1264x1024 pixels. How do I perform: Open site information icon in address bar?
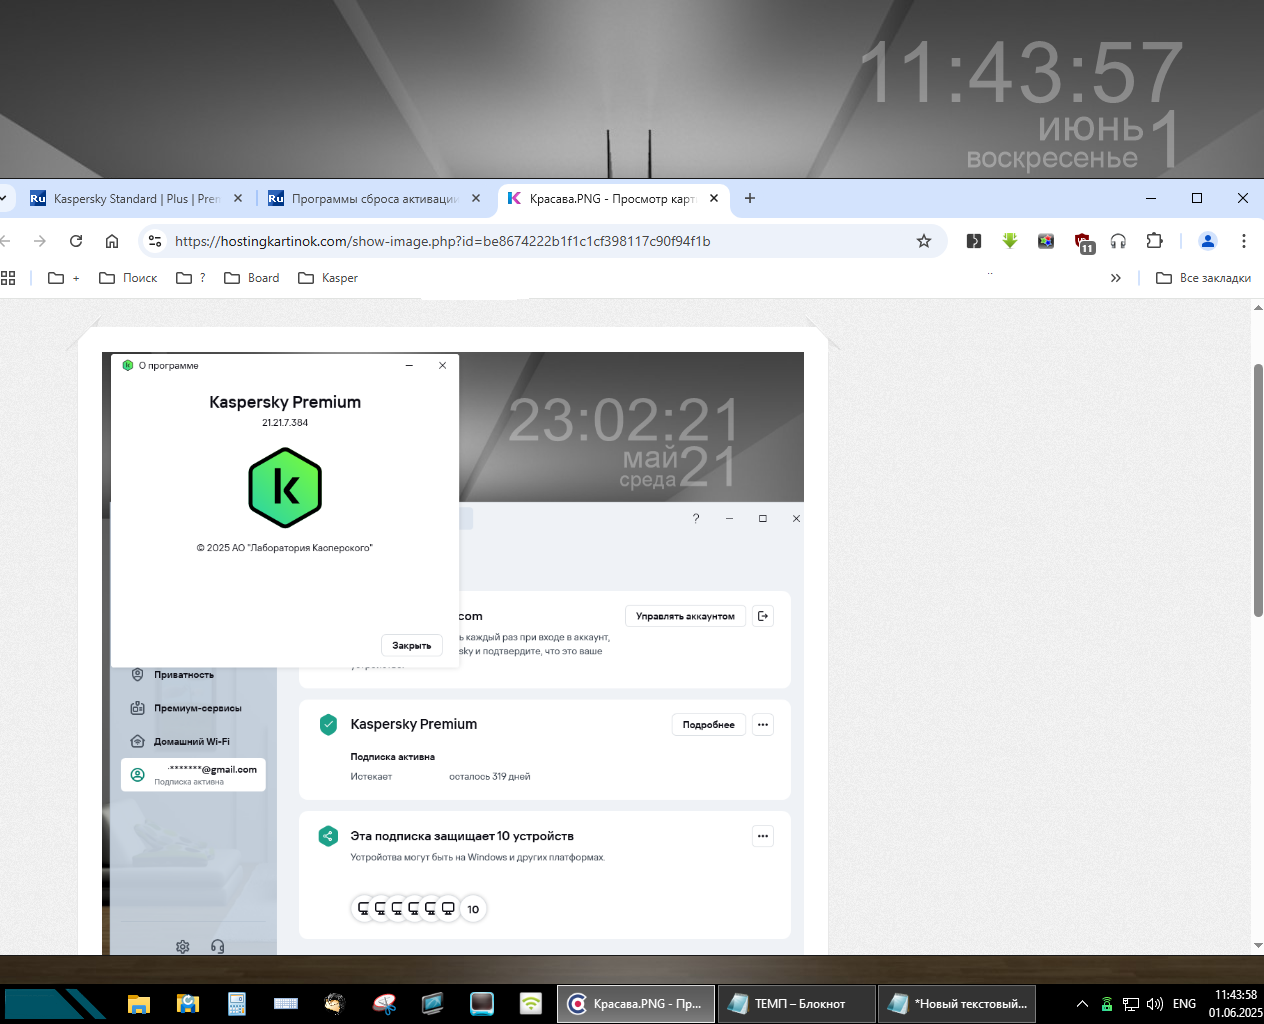154,241
